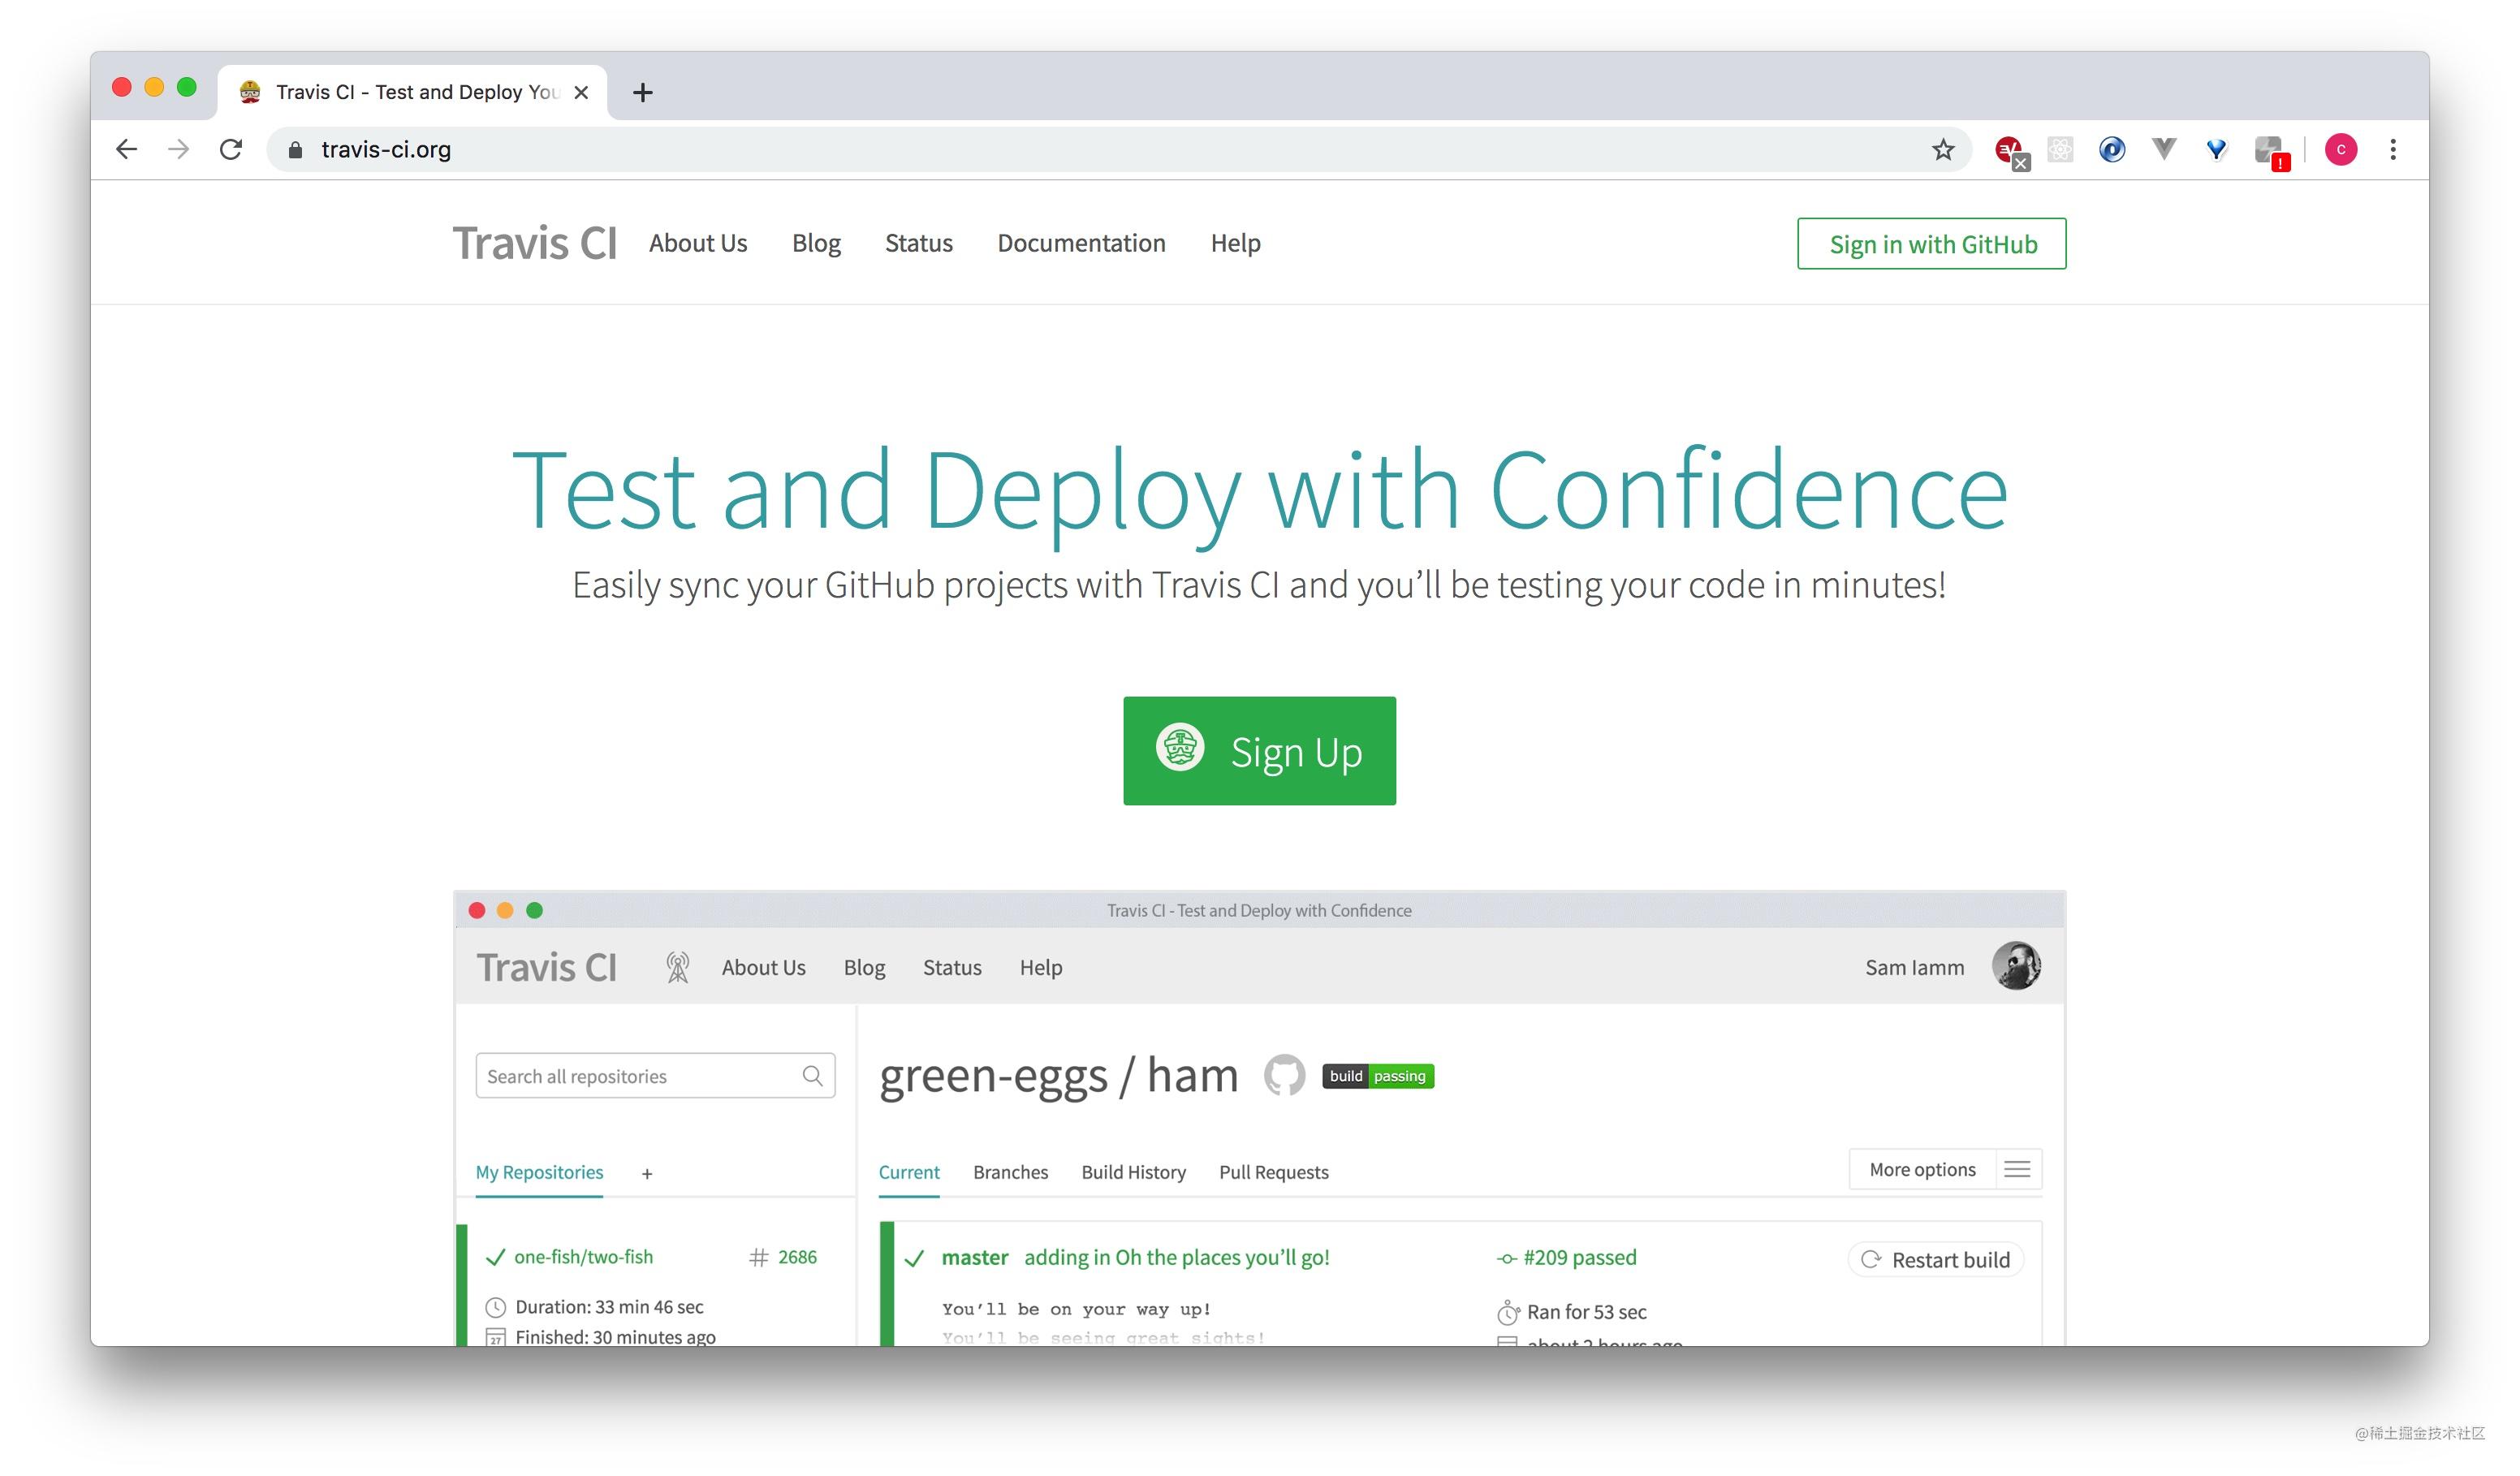Reload the Travis CI page

coord(231,149)
